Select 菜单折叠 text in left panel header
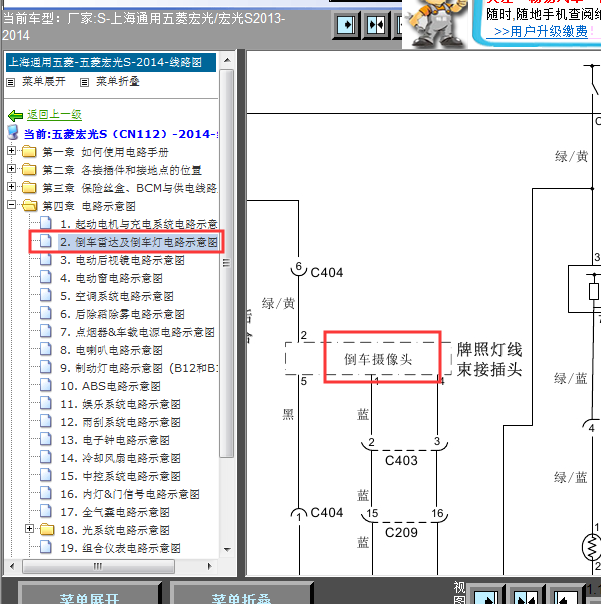The image size is (601, 604). 118,81
